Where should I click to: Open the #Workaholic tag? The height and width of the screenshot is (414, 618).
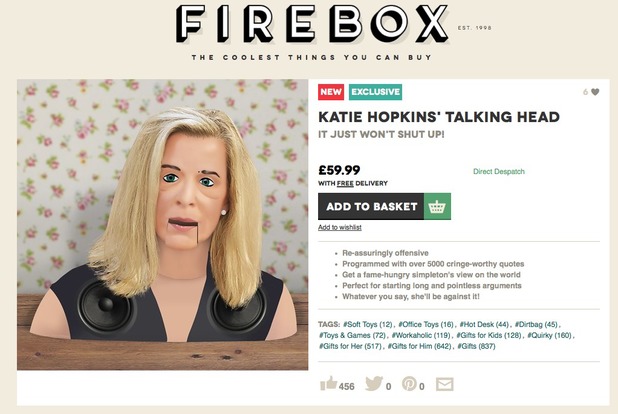421,336
